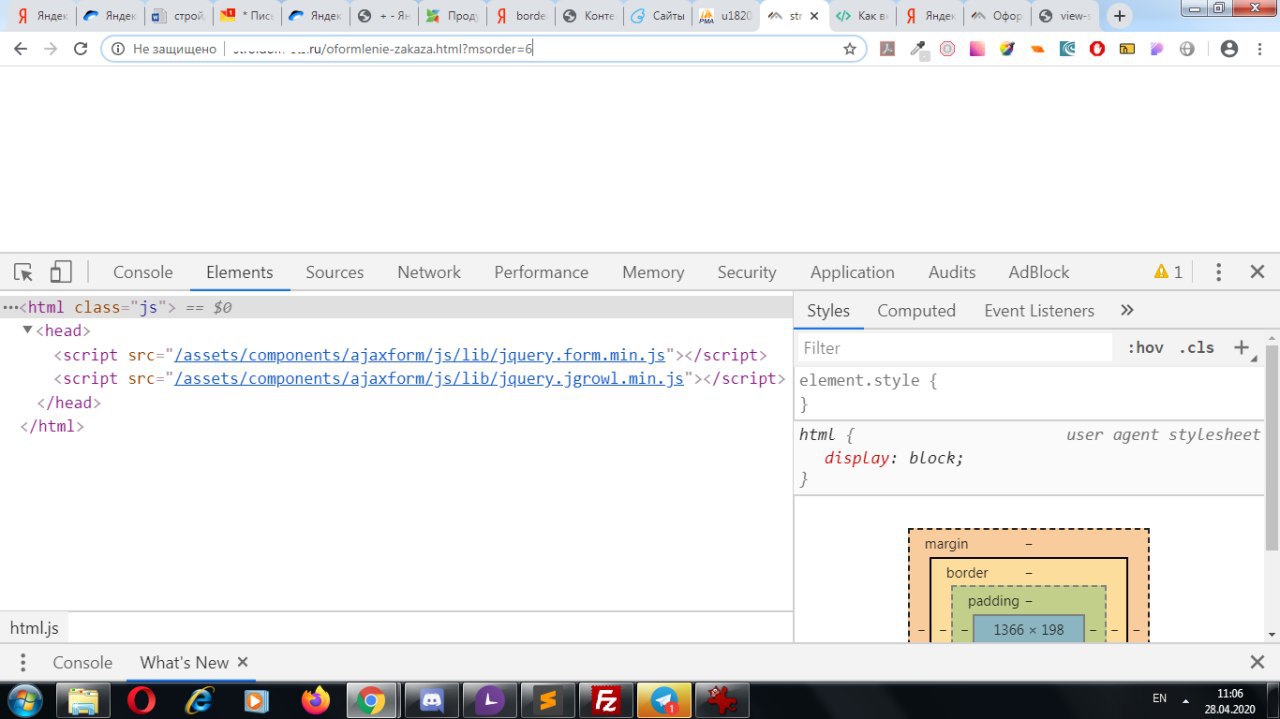The height and width of the screenshot is (719, 1280).
Task: Select the closing </head> tag line
Action: point(69,403)
